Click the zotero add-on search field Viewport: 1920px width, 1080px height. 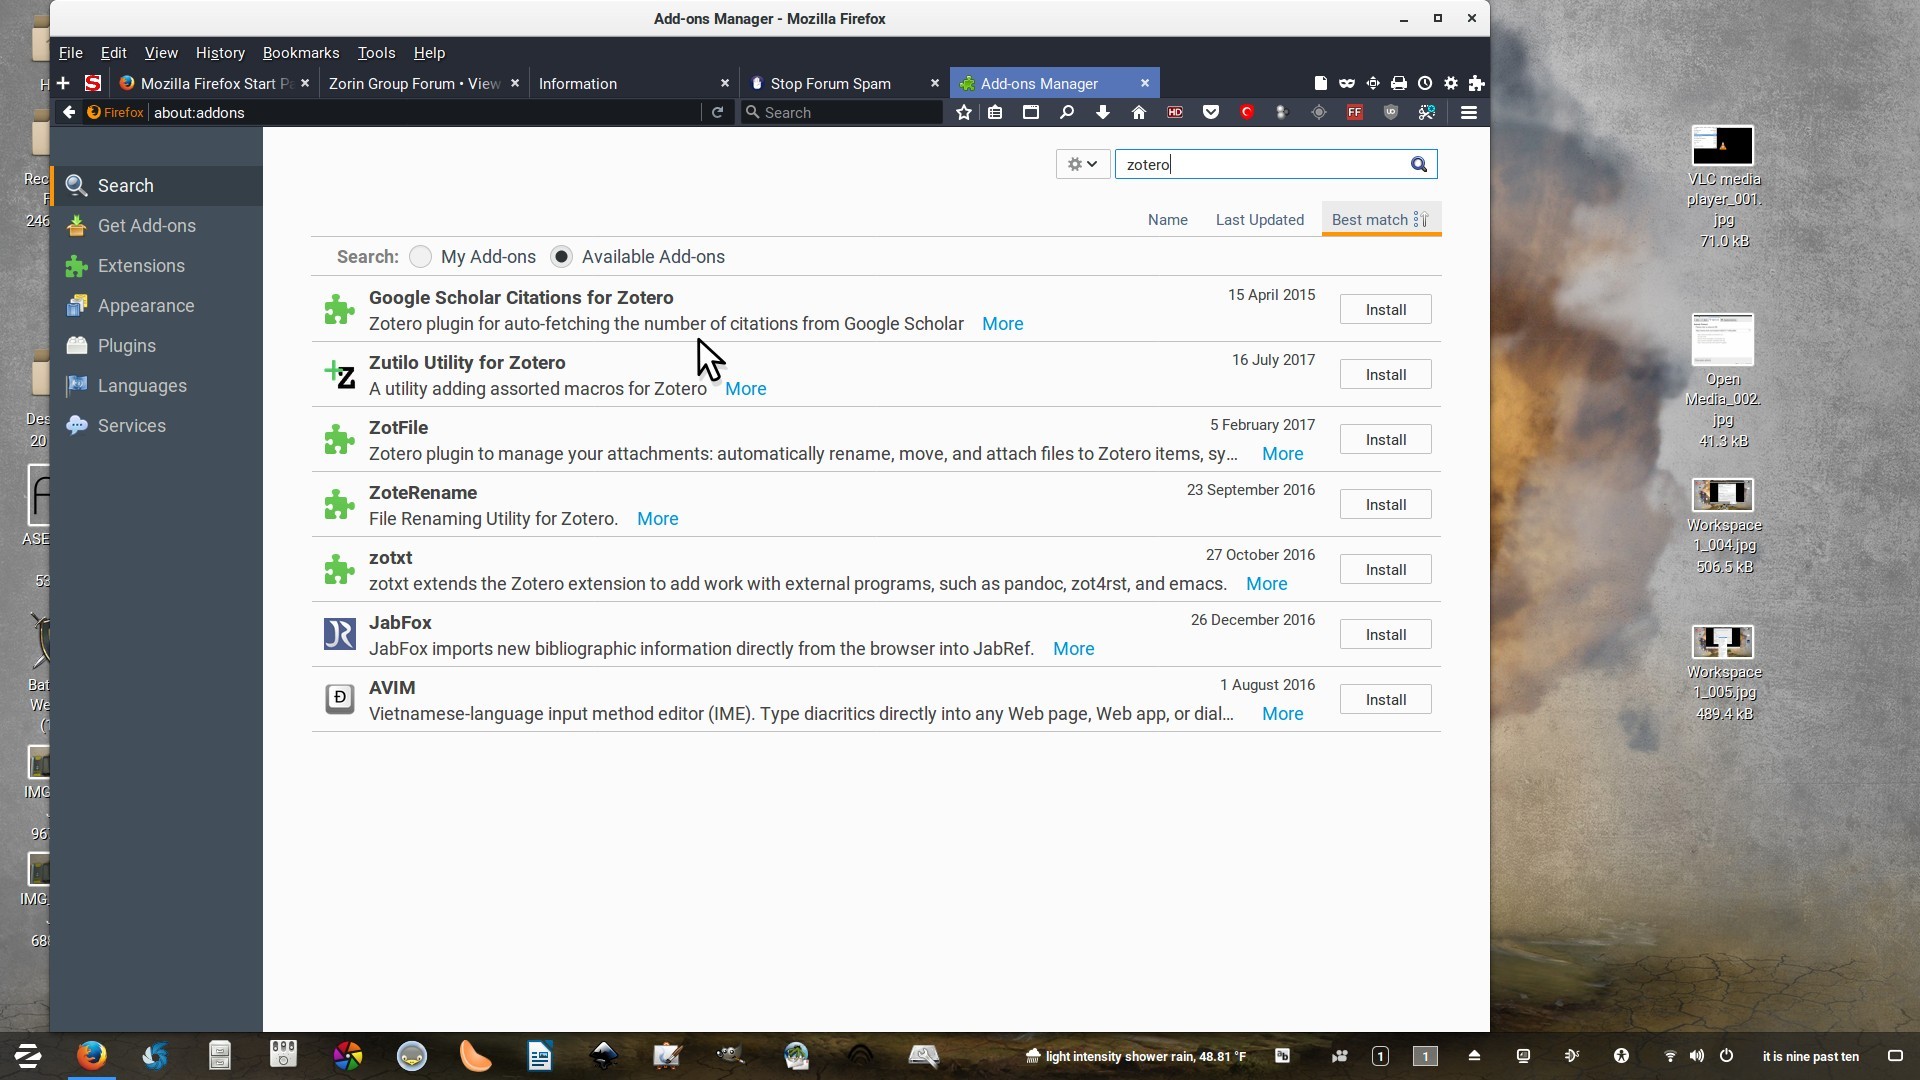point(1260,164)
